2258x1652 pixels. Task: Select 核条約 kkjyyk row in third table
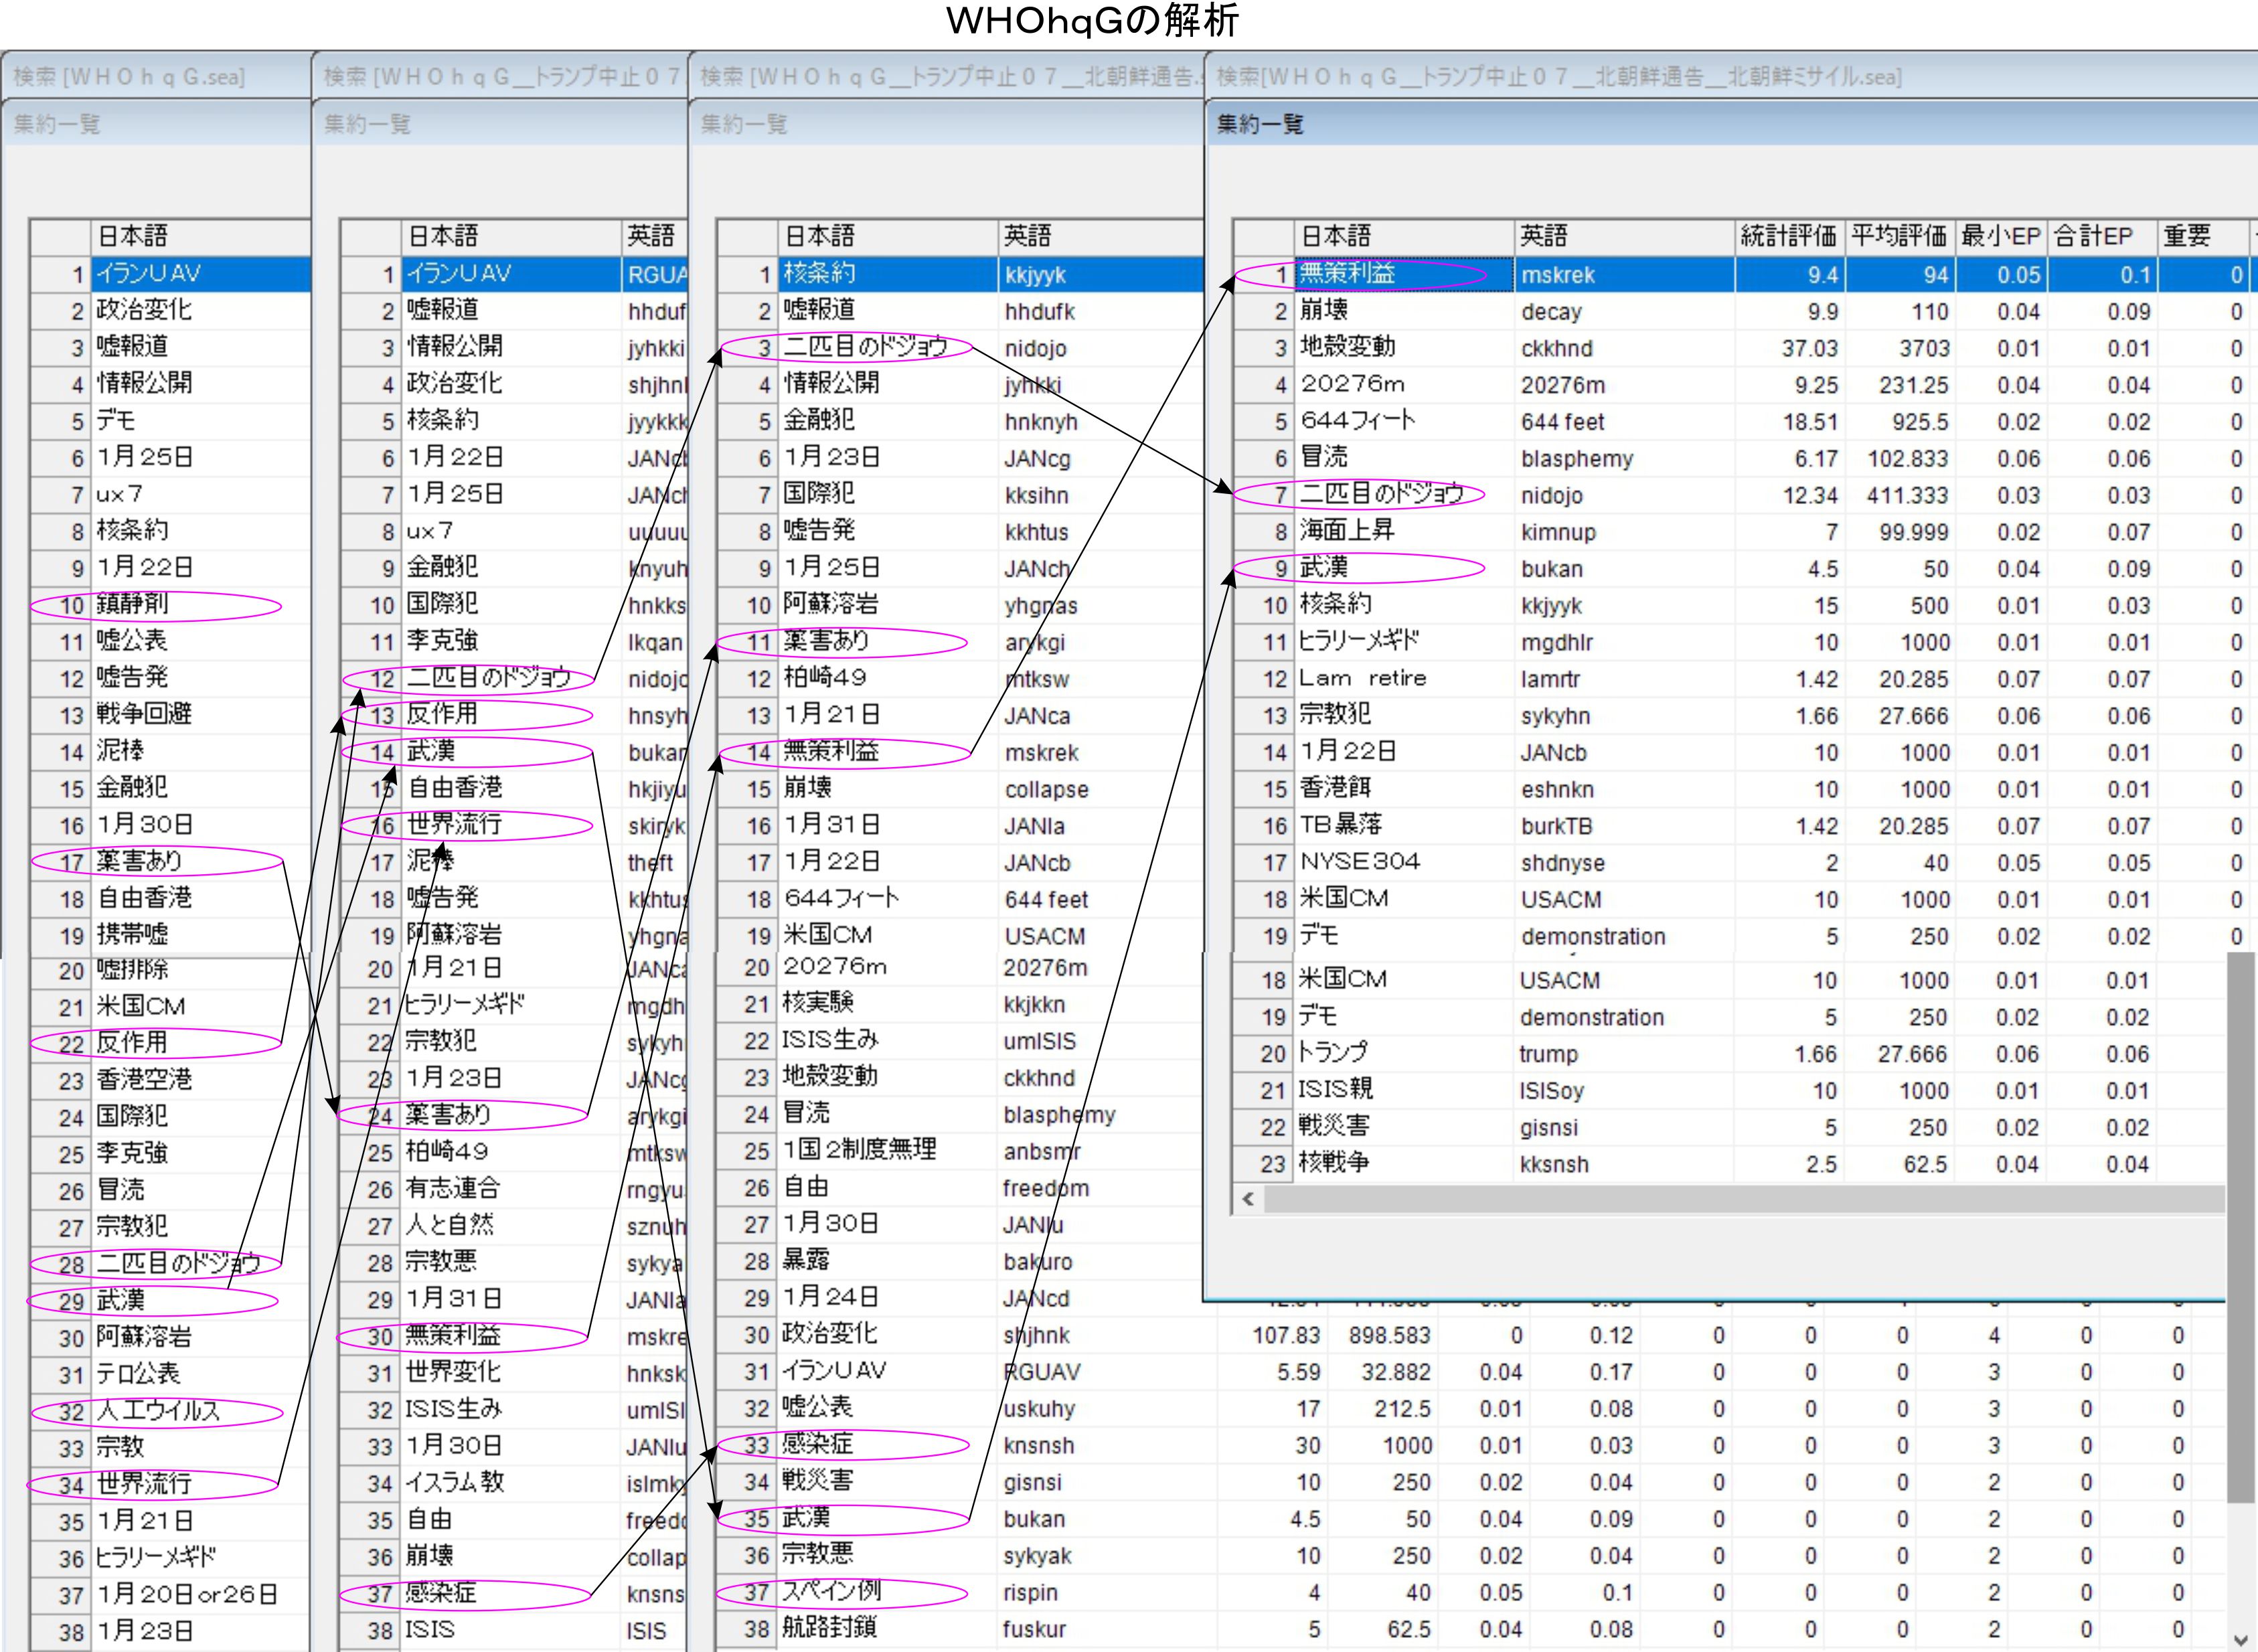(819, 274)
